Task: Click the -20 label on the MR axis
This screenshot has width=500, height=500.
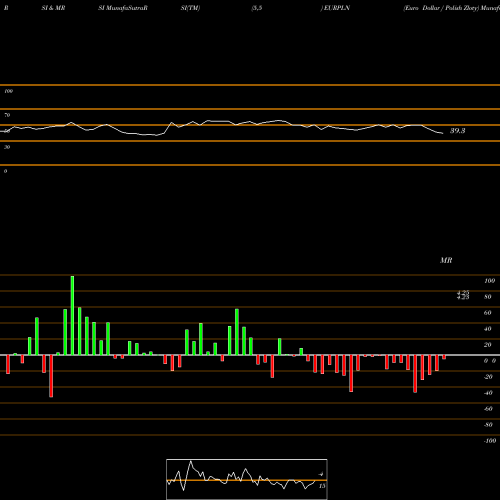Action: pyautogui.click(x=488, y=377)
